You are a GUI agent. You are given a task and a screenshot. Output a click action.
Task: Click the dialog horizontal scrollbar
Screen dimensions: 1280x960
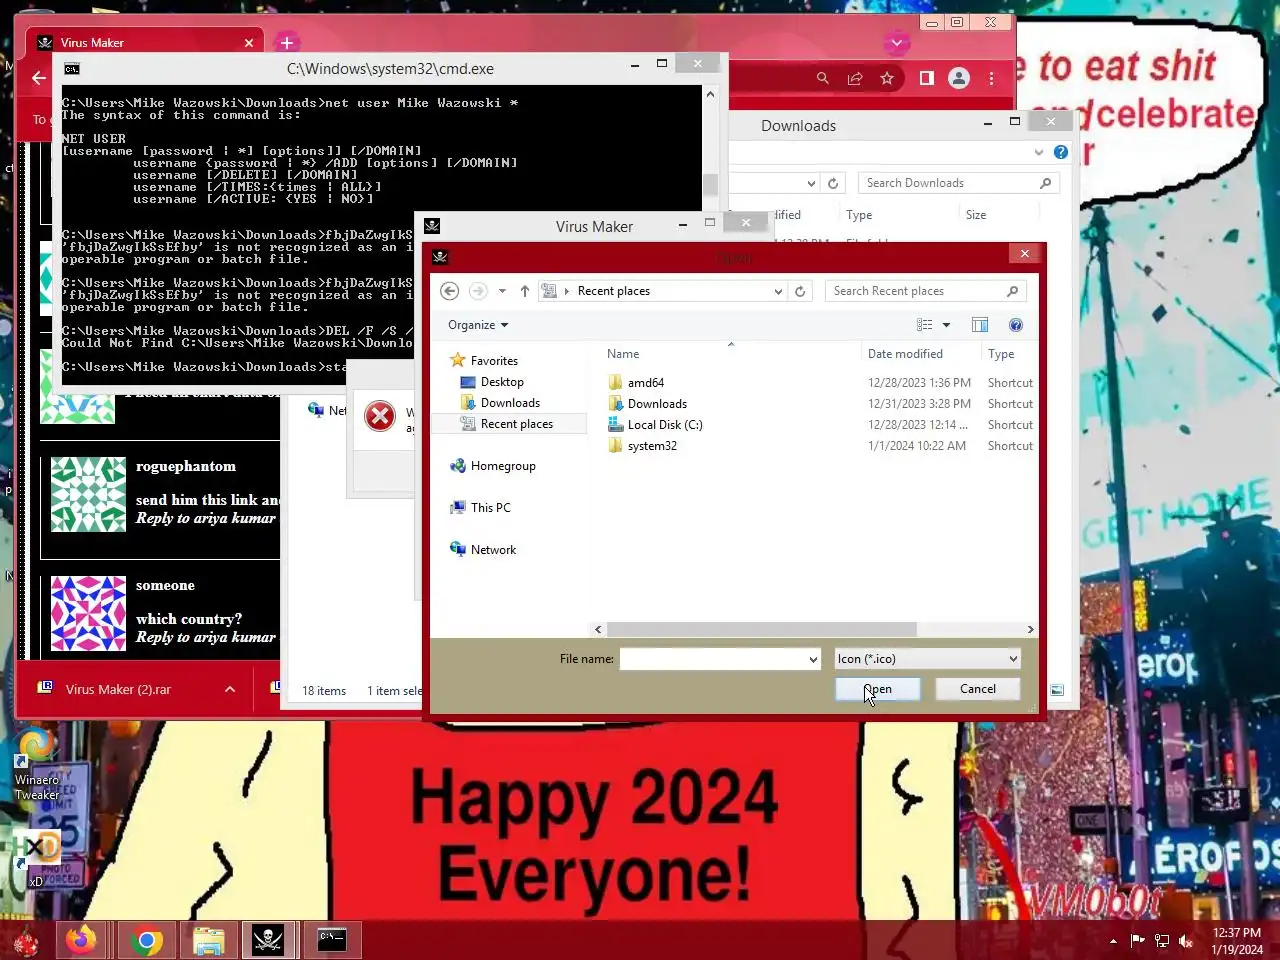(762, 629)
